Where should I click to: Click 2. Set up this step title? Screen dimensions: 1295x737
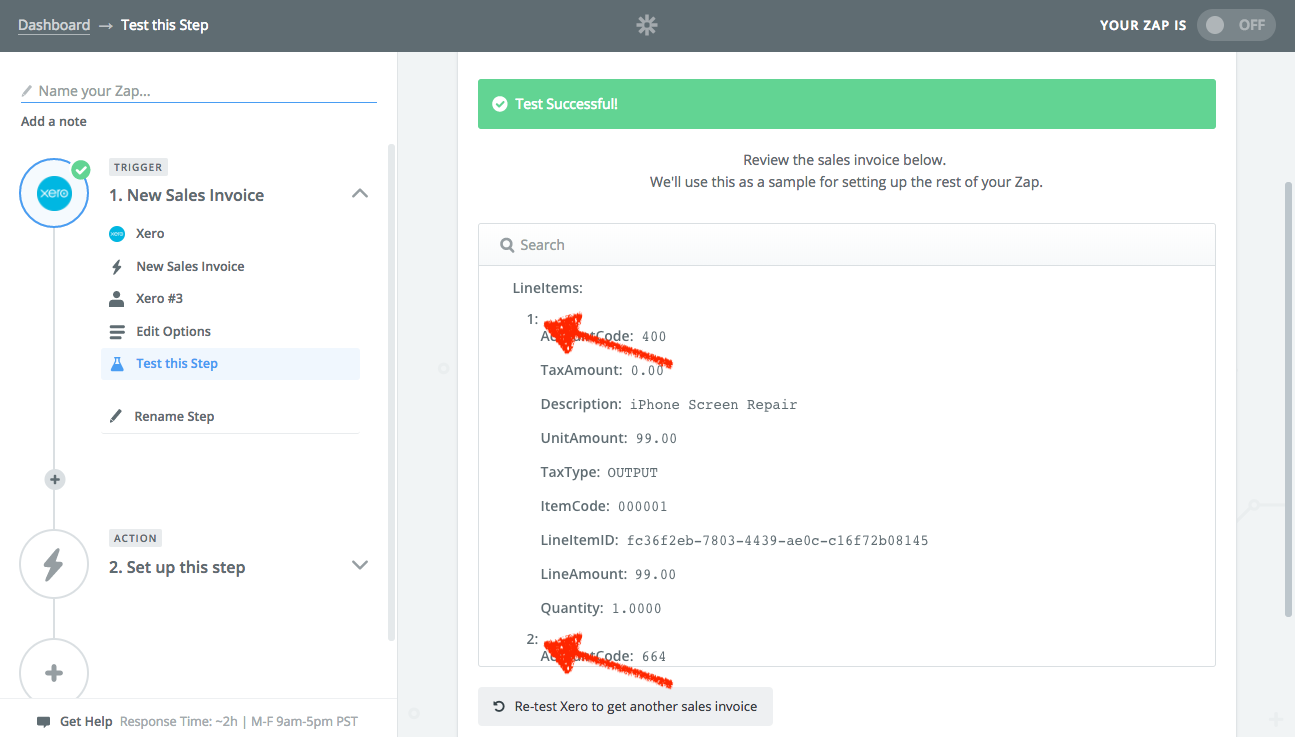(x=177, y=567)
